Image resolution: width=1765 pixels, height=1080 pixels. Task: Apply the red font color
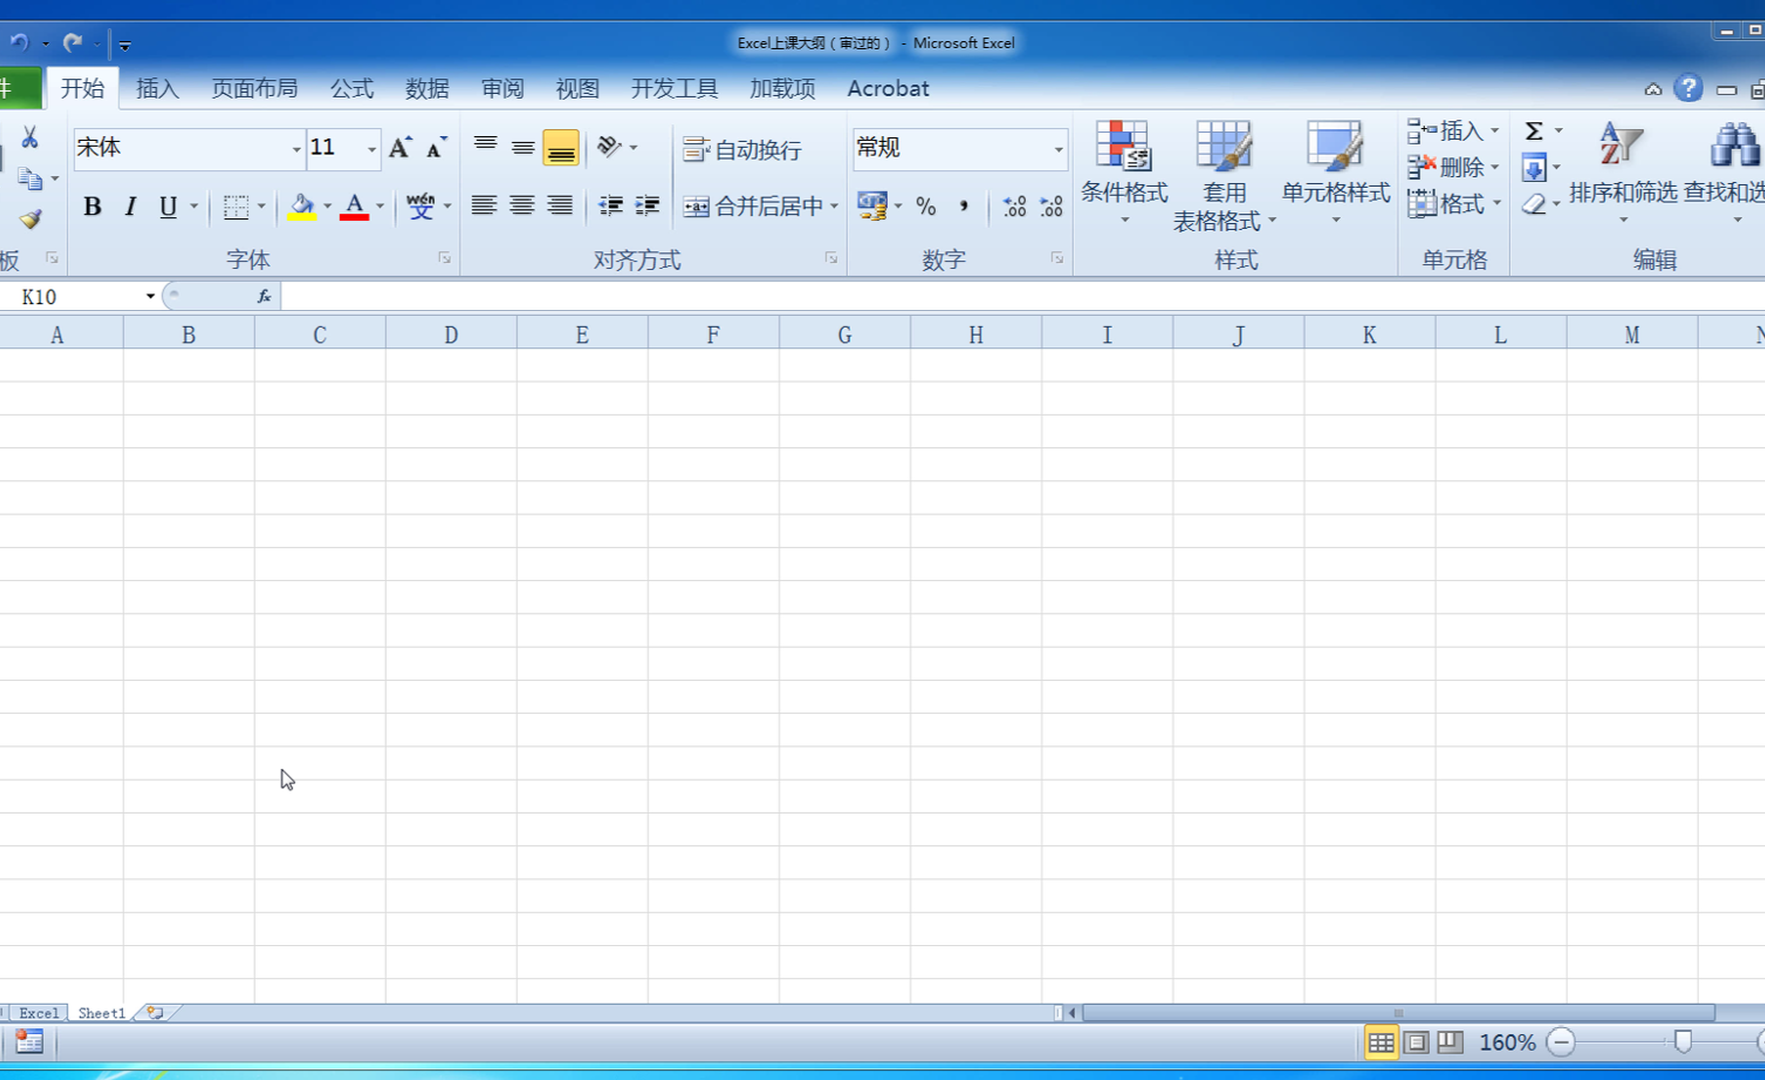pos(354,207)
